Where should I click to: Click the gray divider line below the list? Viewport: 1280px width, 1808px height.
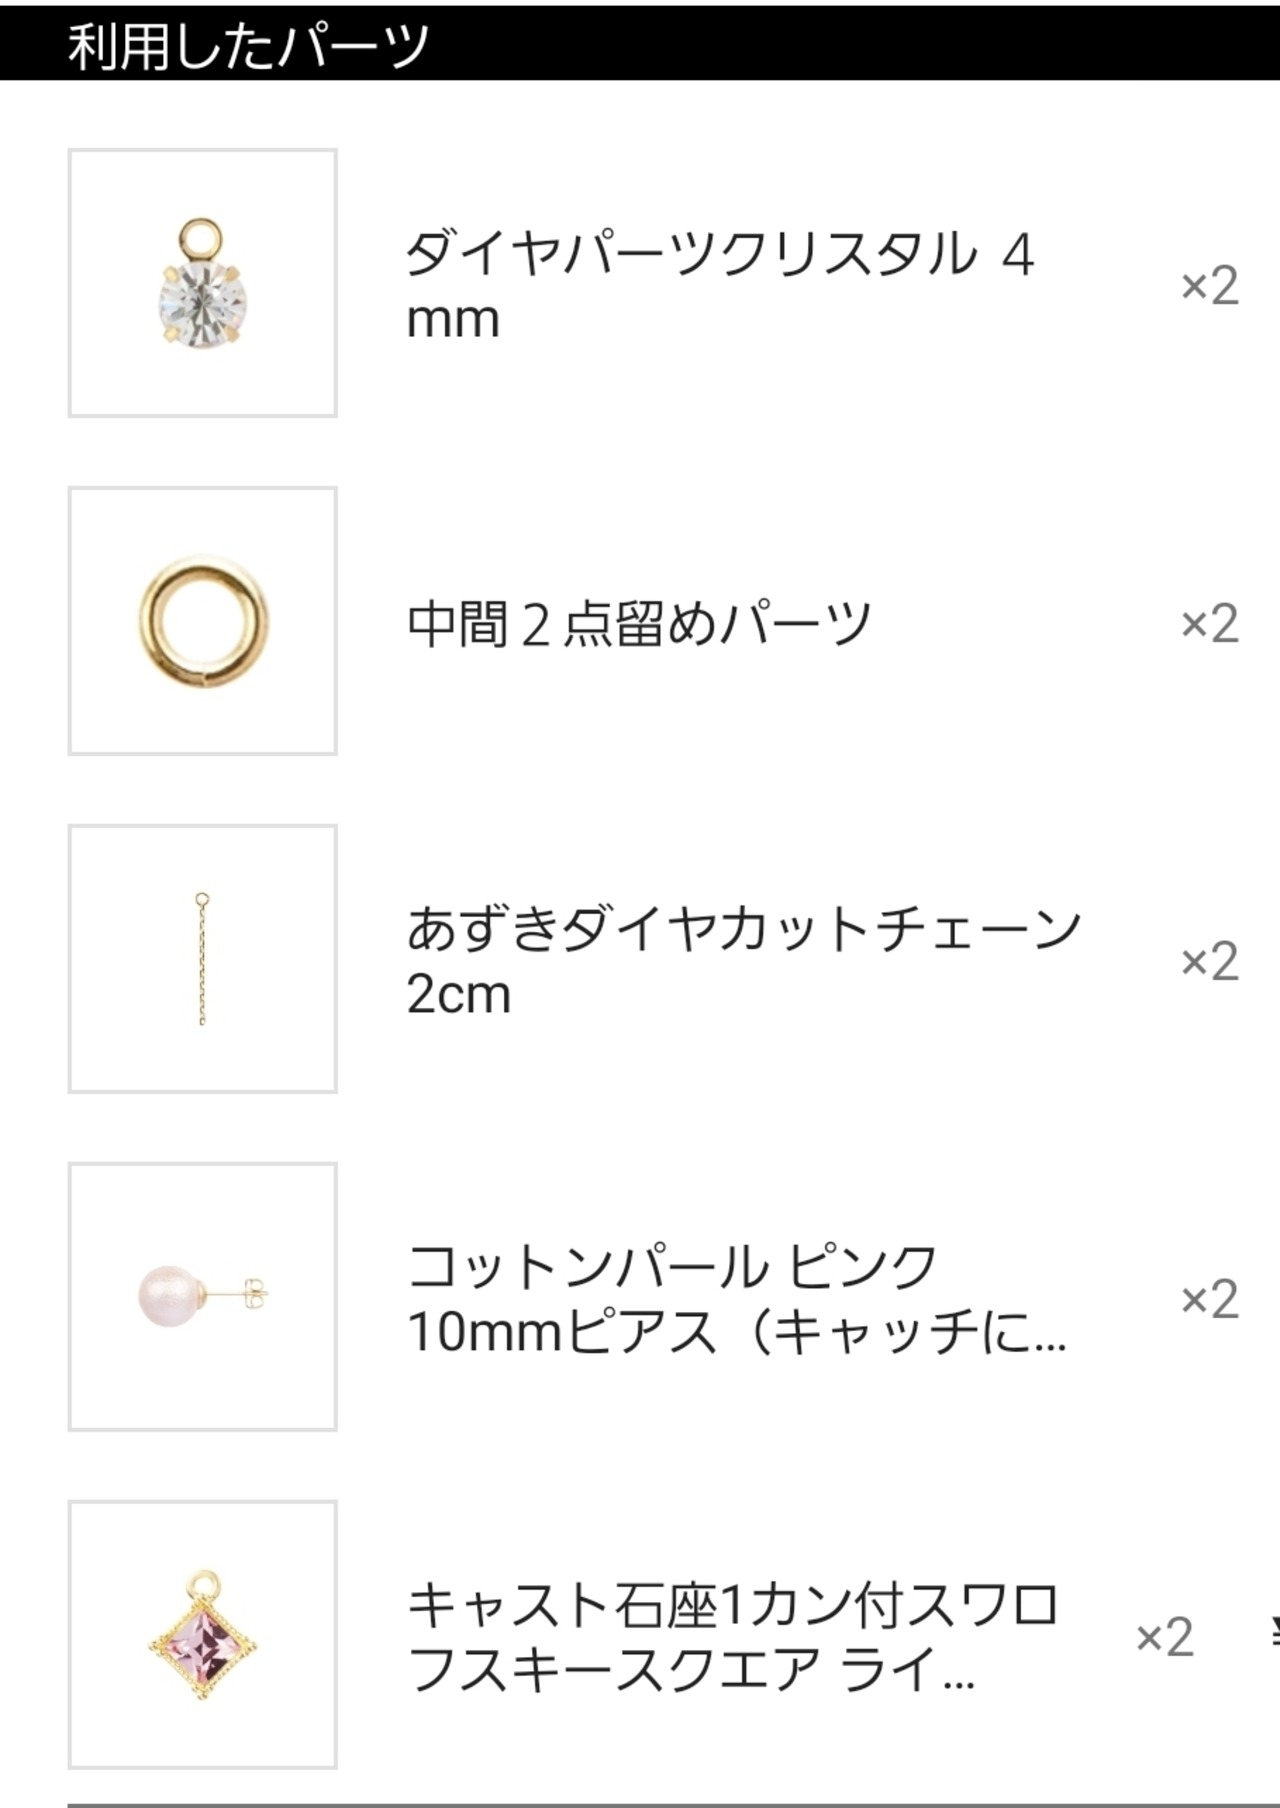pos(640,1804)
